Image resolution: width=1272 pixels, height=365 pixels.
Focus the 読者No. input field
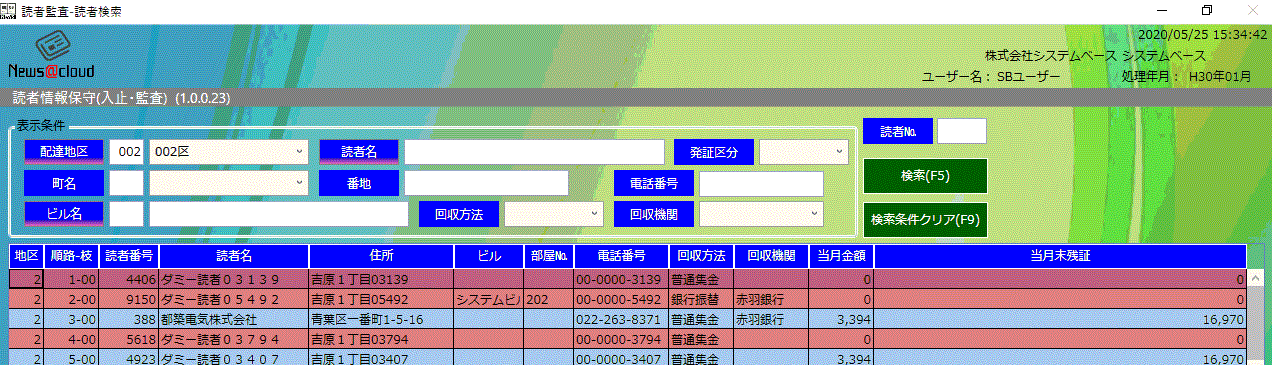point(961,131)
